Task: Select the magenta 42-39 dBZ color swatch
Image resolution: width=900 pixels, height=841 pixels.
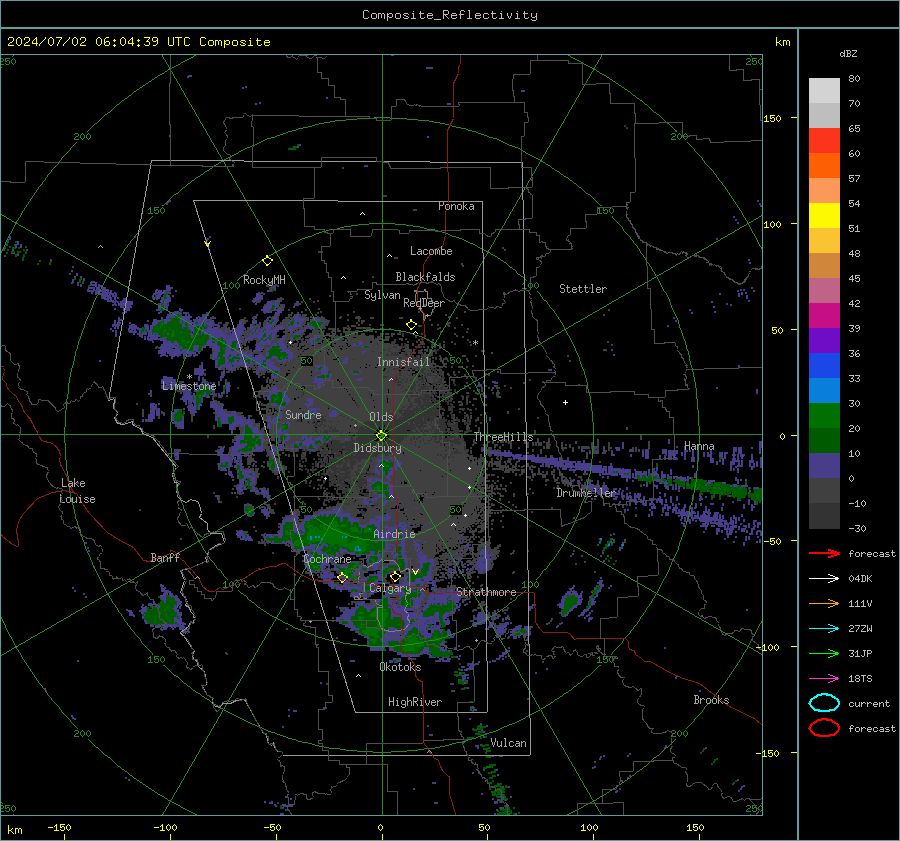Action: 824,316
